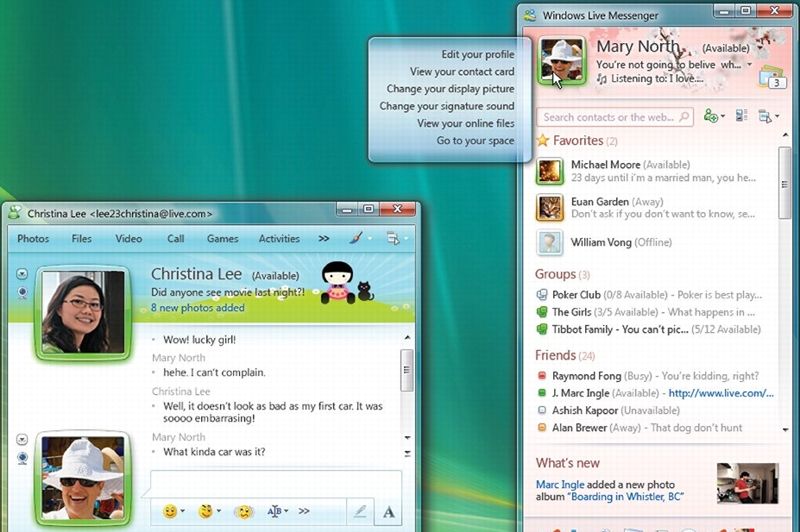Click The Girls group icon
The image size is (800, 532).
pos(541,312)
